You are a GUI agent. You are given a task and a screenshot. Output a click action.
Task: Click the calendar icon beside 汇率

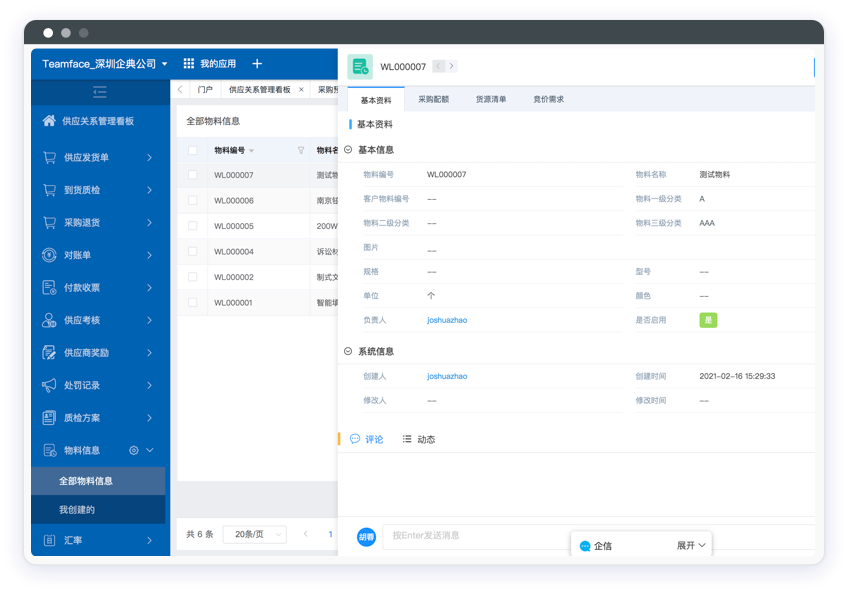[x=49, y=540]
